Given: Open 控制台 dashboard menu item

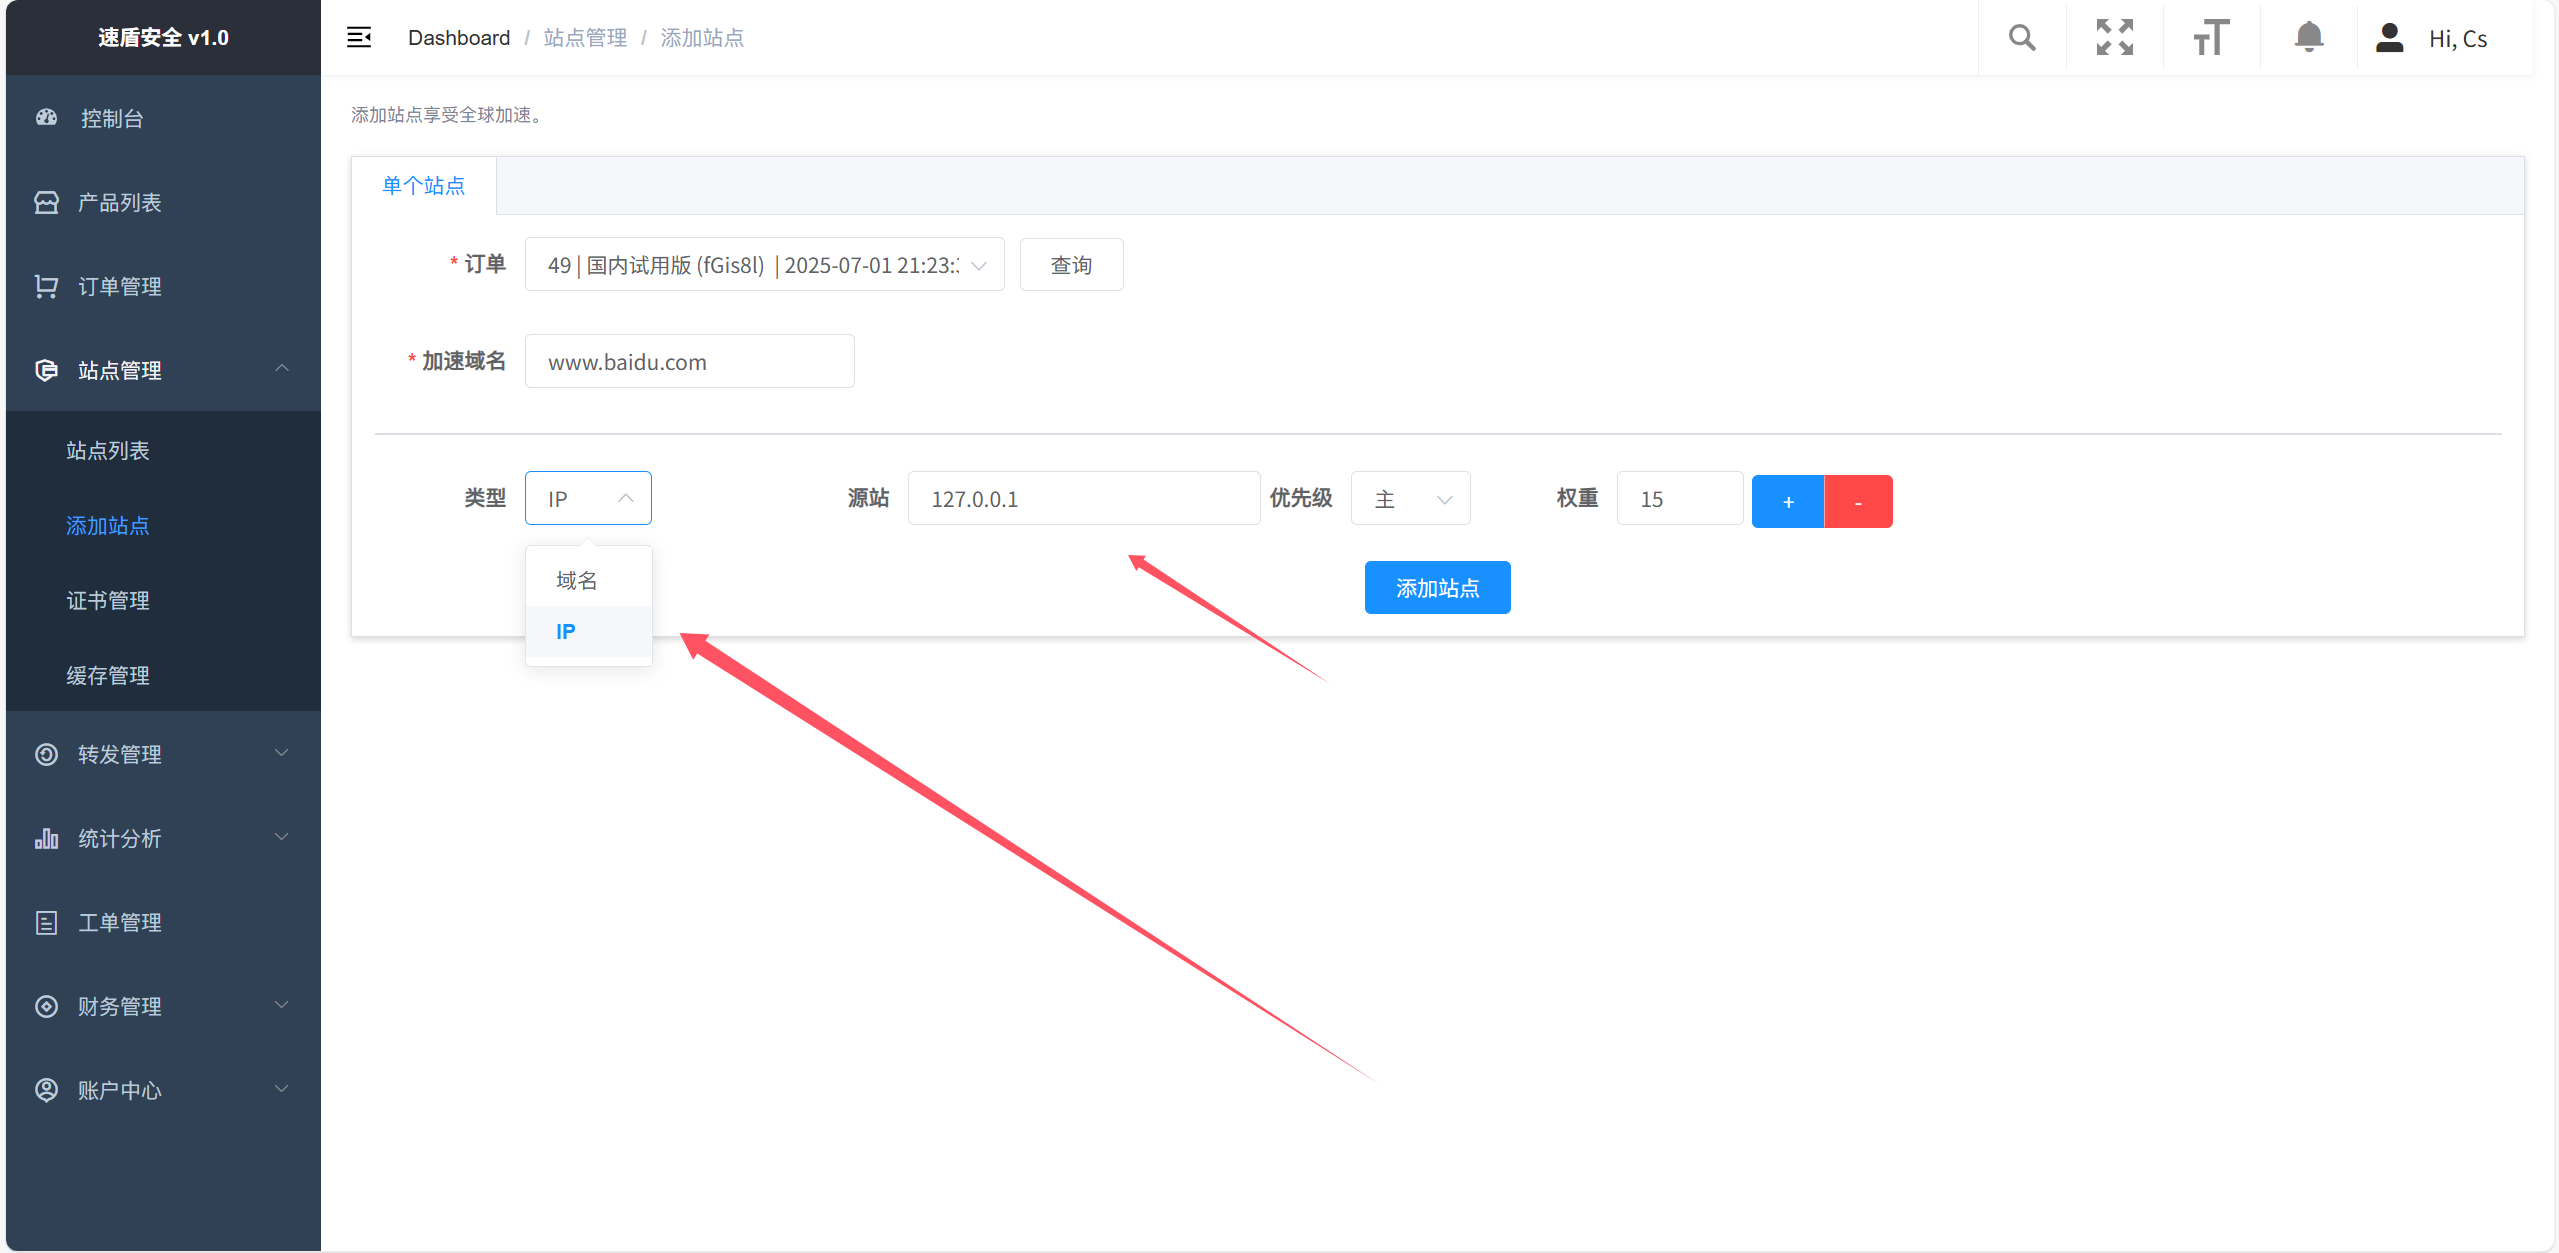Looking at the screenshot, I should tap(112, 118).
